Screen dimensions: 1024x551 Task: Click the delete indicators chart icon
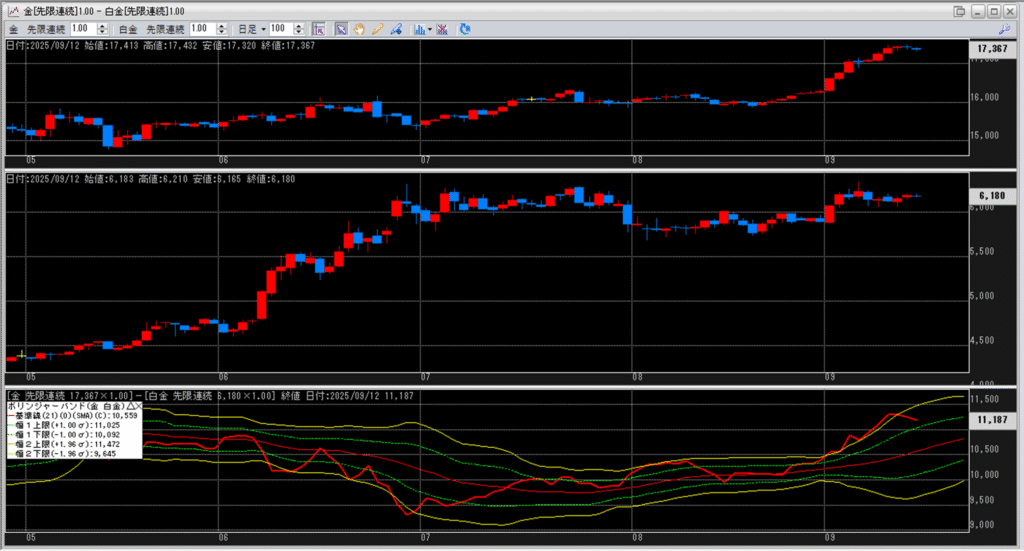[442, 29]
